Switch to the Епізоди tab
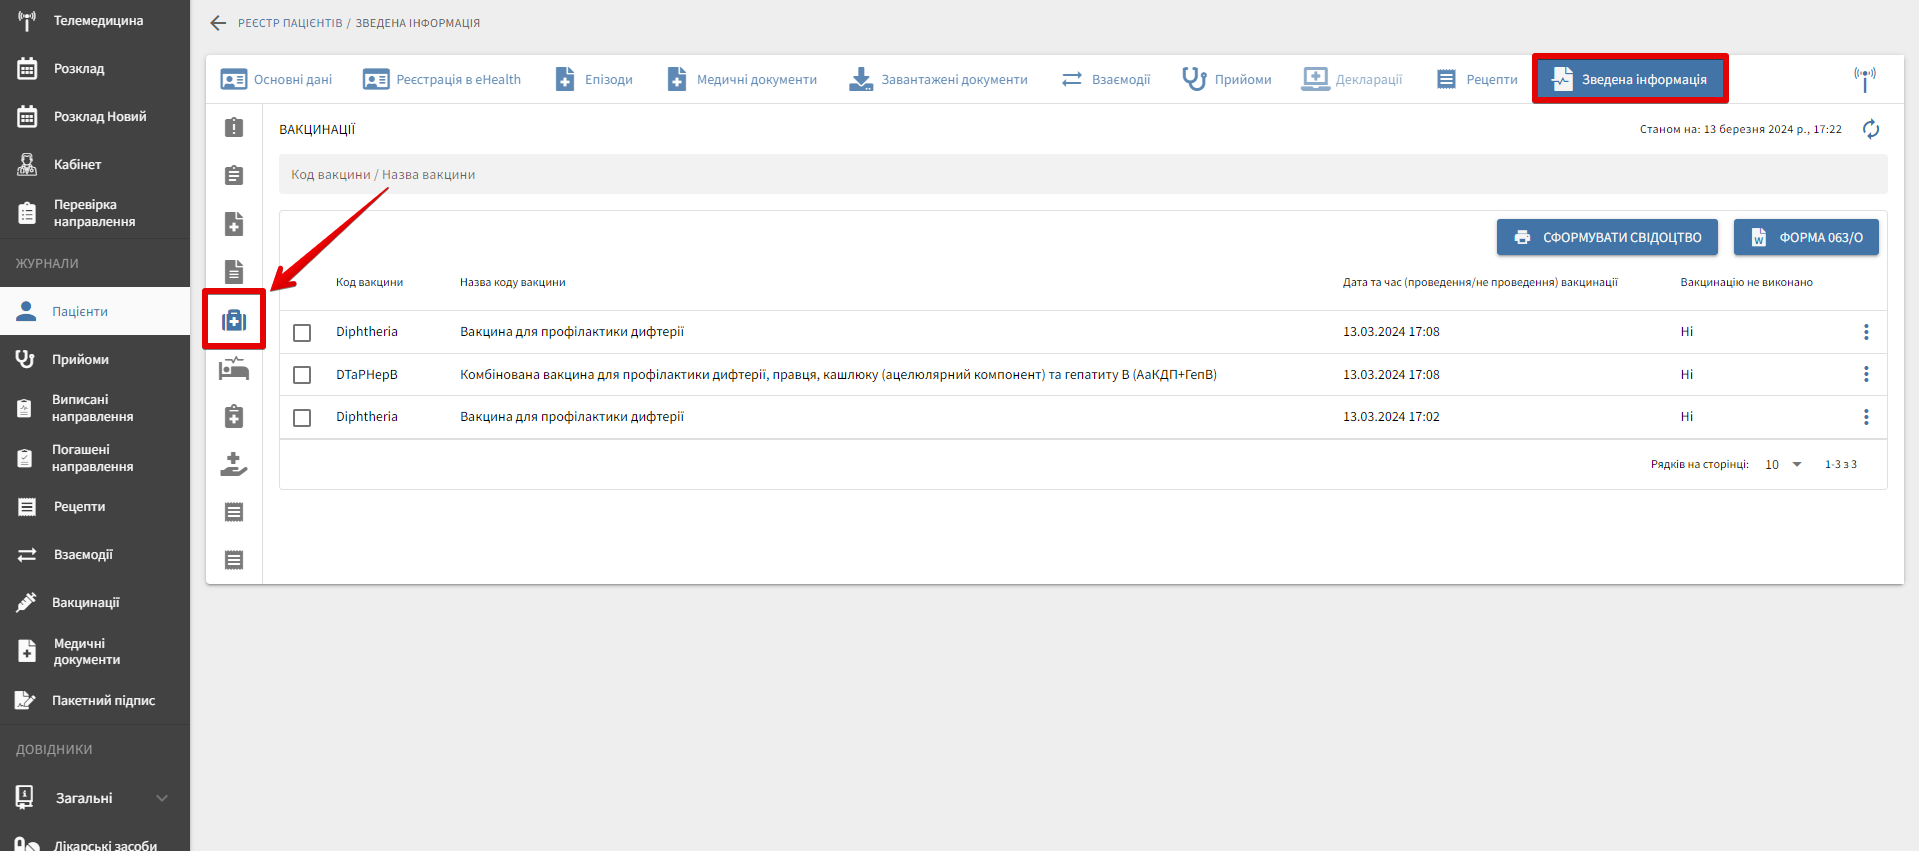Viewport: 1919px width, 851px height. coord(594,79)
